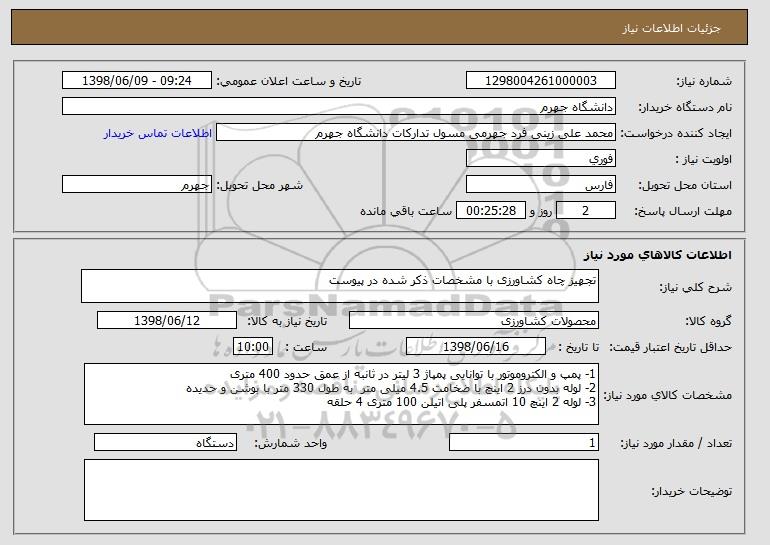770x545 pixels.
Task: Click the remaining time field 00:25:28
Action: tap(491, 211)
